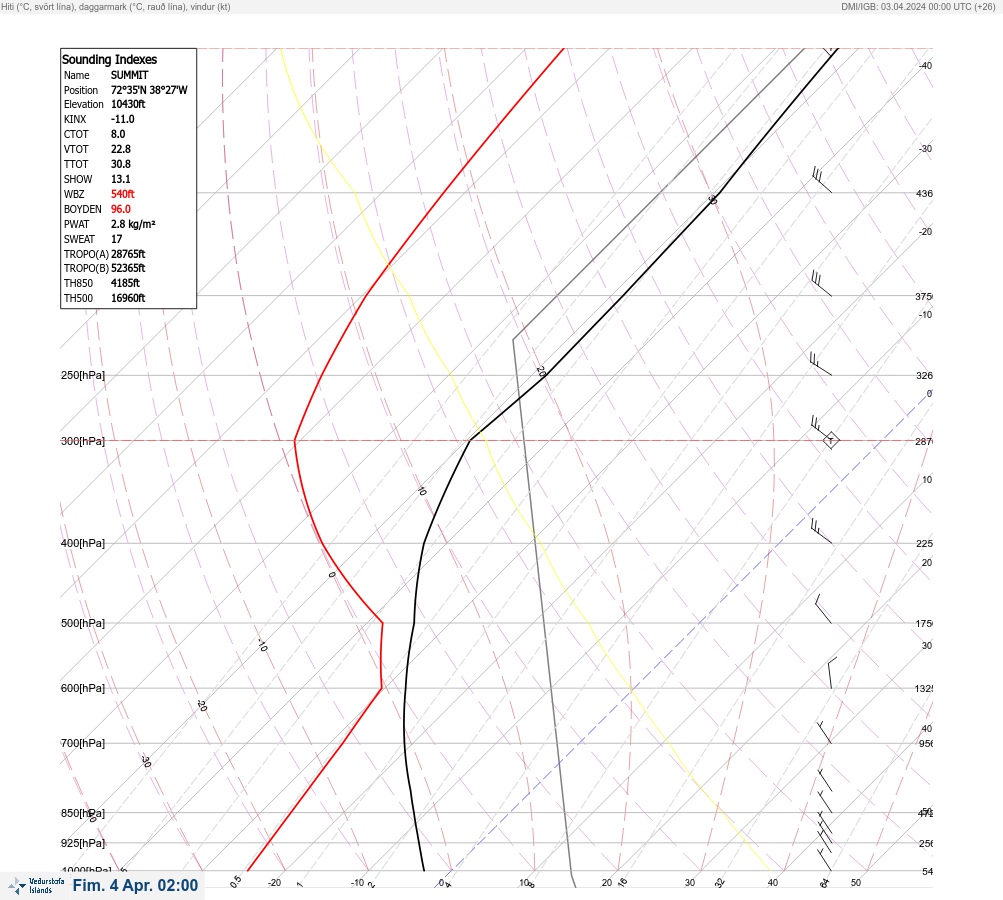Click the '925[hPa]' pressure label

83,843
